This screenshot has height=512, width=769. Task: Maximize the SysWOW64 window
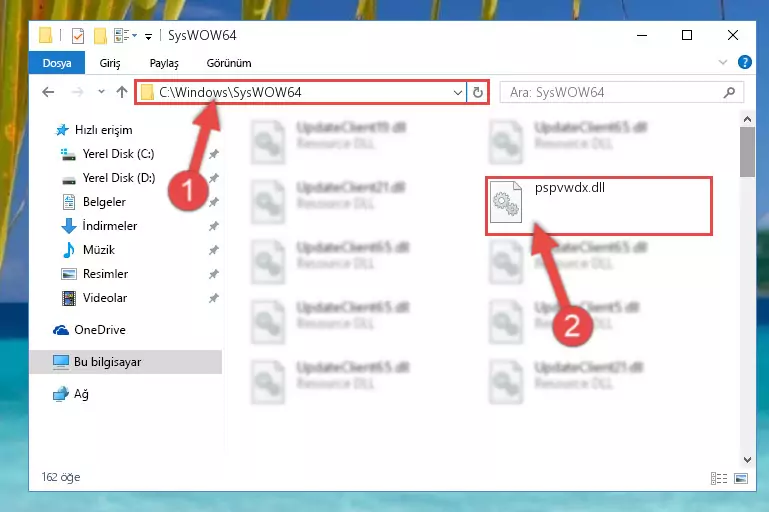(x=687, y=35)
